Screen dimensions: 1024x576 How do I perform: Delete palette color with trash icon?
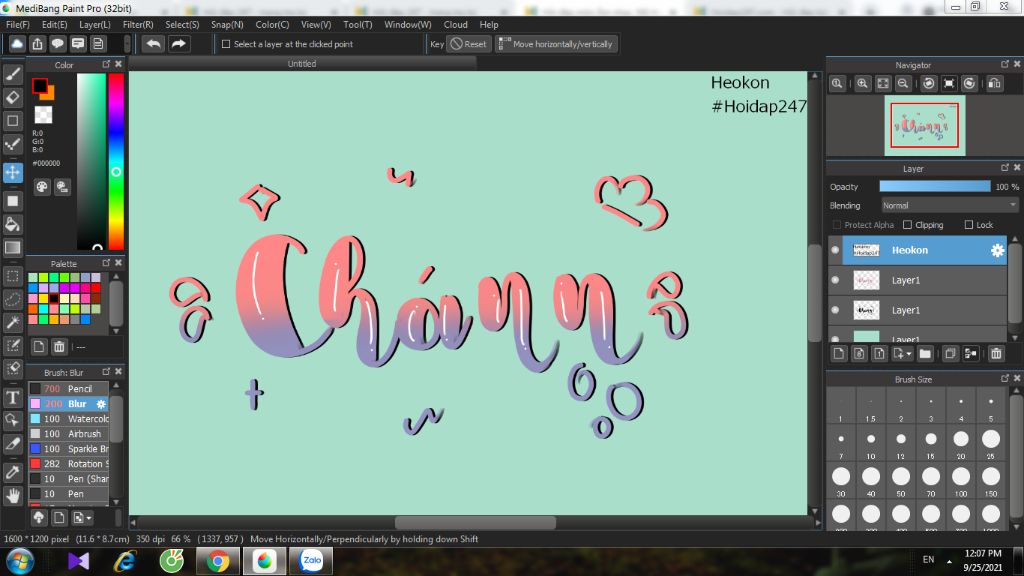pos(59,347)
